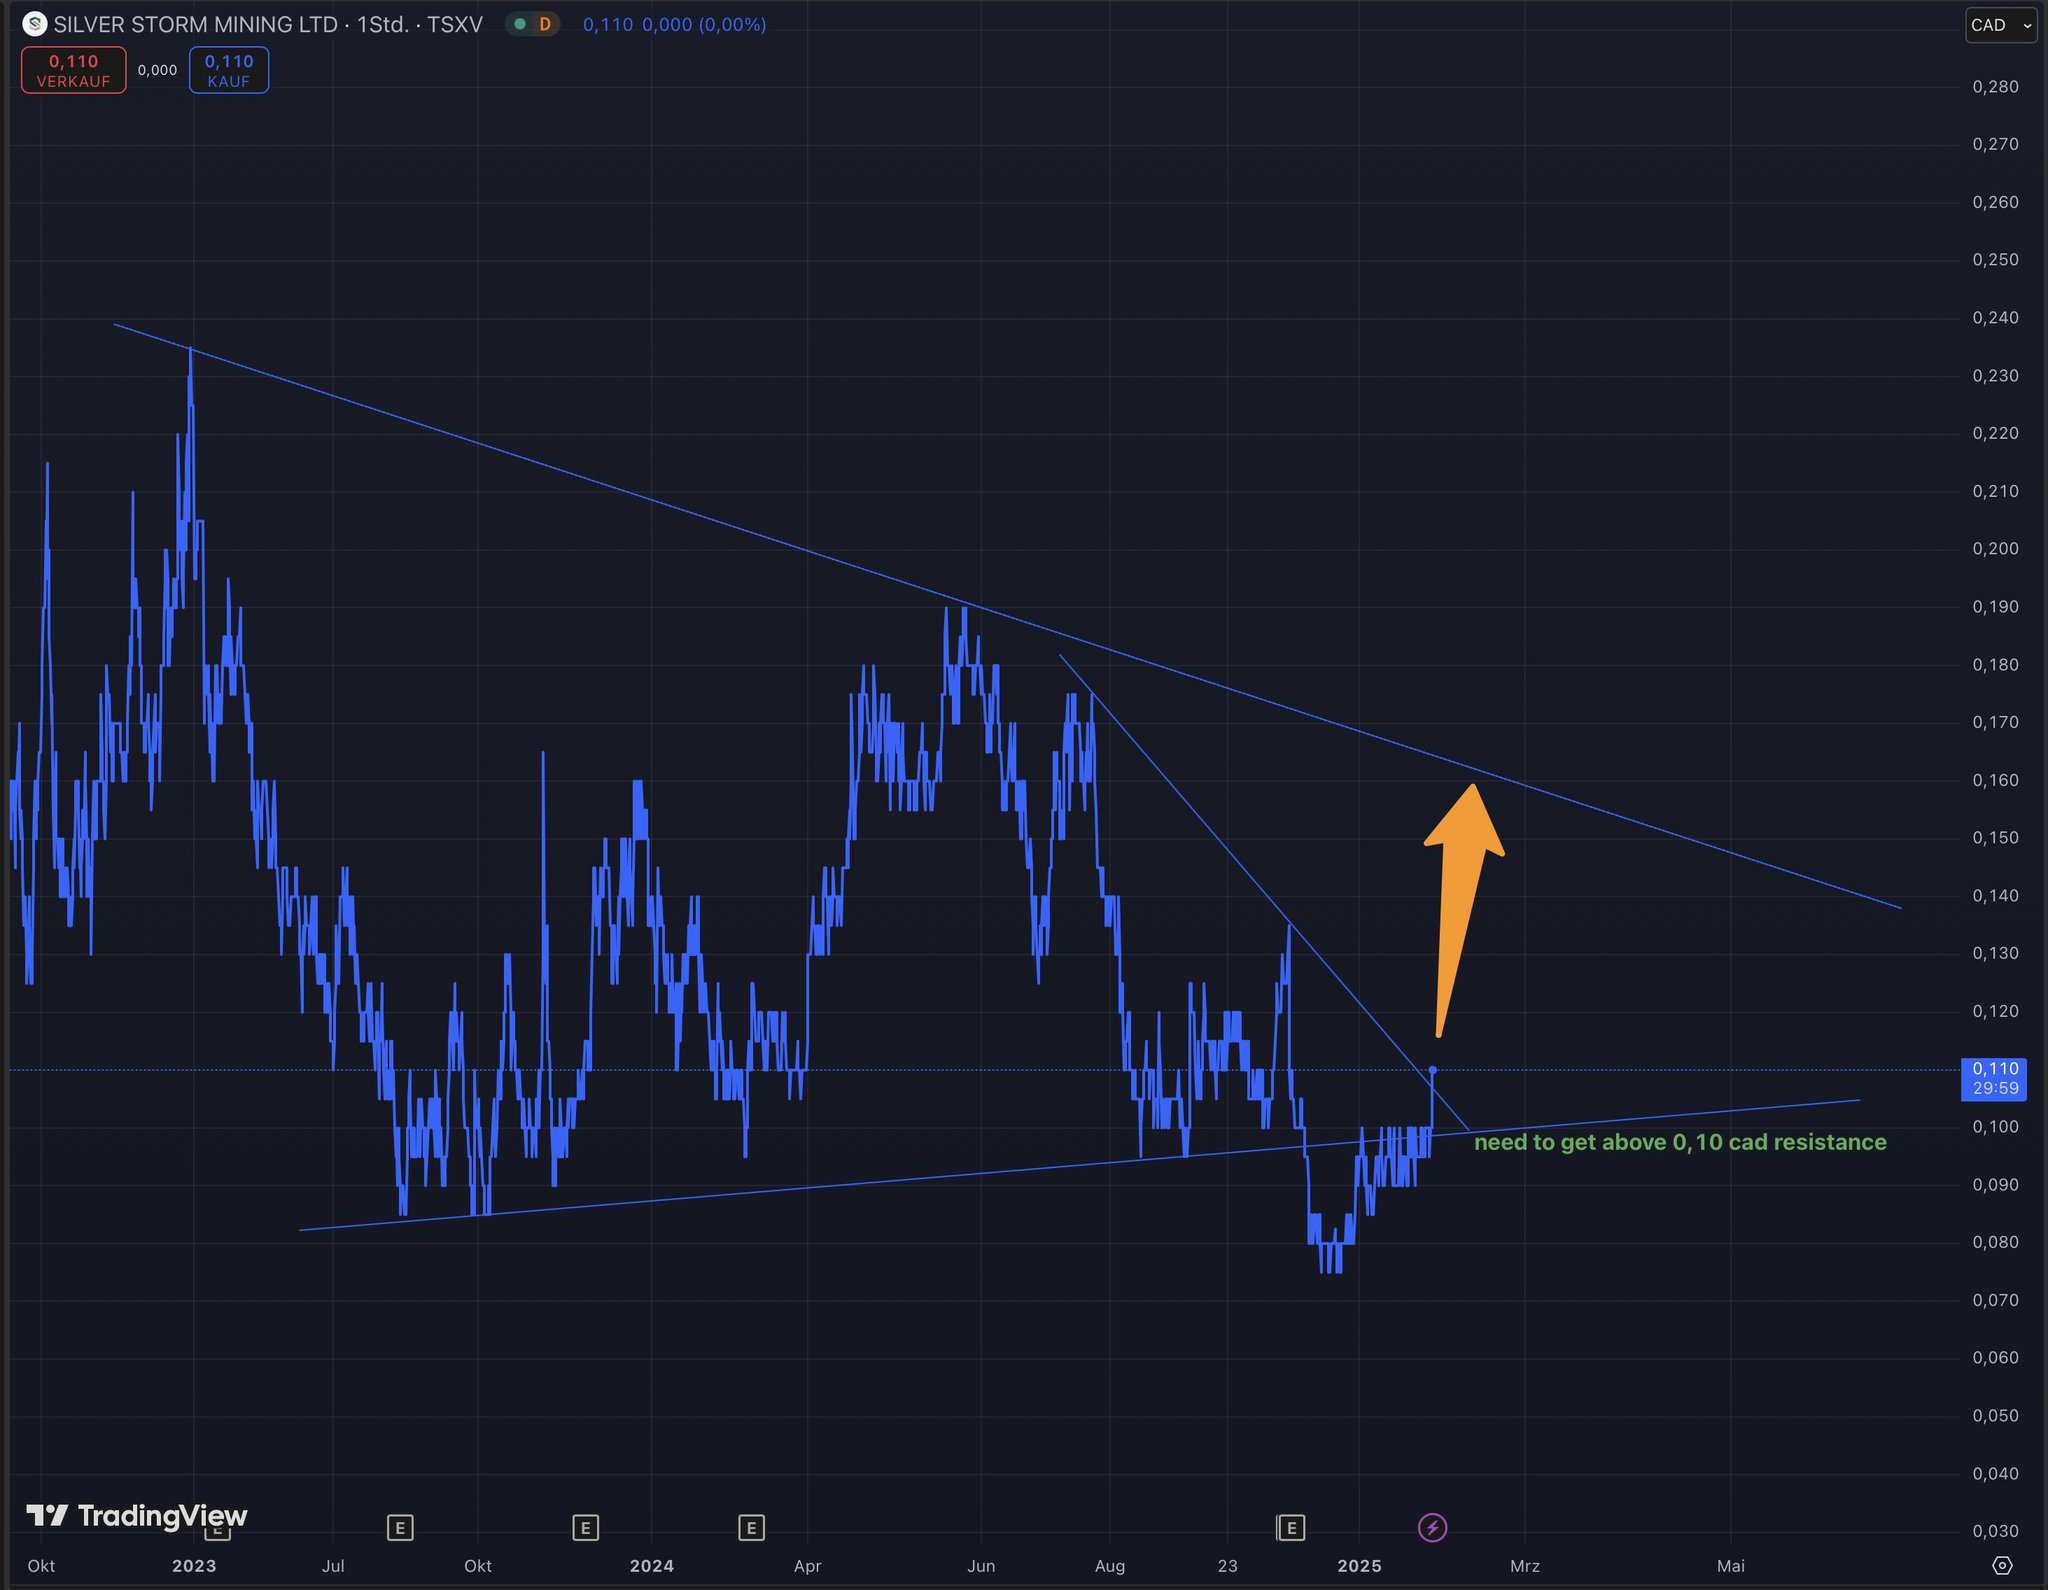Click the earnings E marker before Apr

point(751,1527)
